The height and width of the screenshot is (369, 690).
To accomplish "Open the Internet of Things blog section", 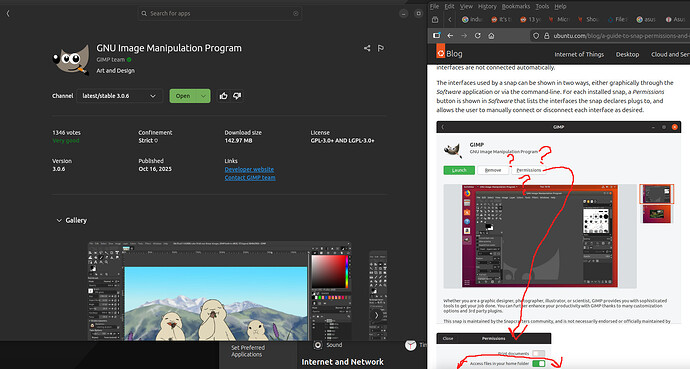I will (x=579, y=55).
